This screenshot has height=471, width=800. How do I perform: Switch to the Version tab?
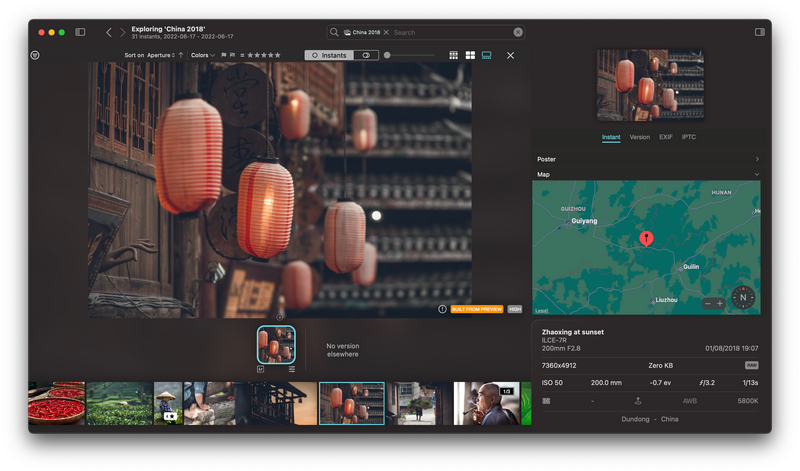coord(639,137)
